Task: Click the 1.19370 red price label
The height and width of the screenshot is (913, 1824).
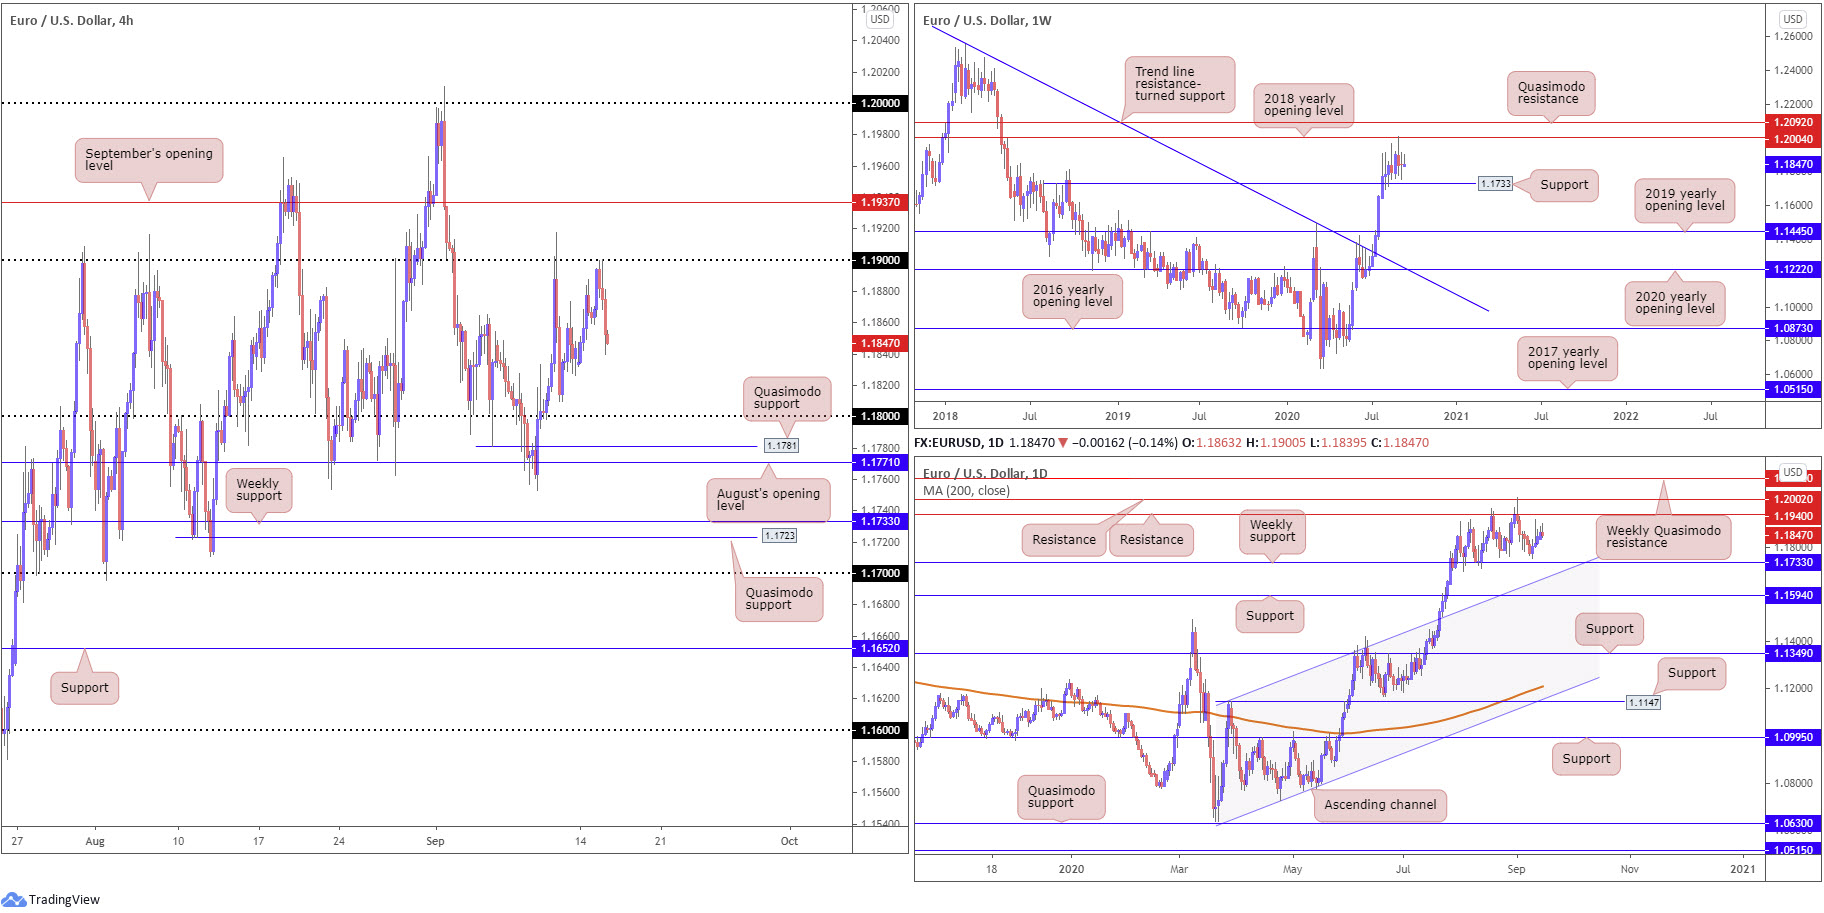Action: (x=880, y=202)
